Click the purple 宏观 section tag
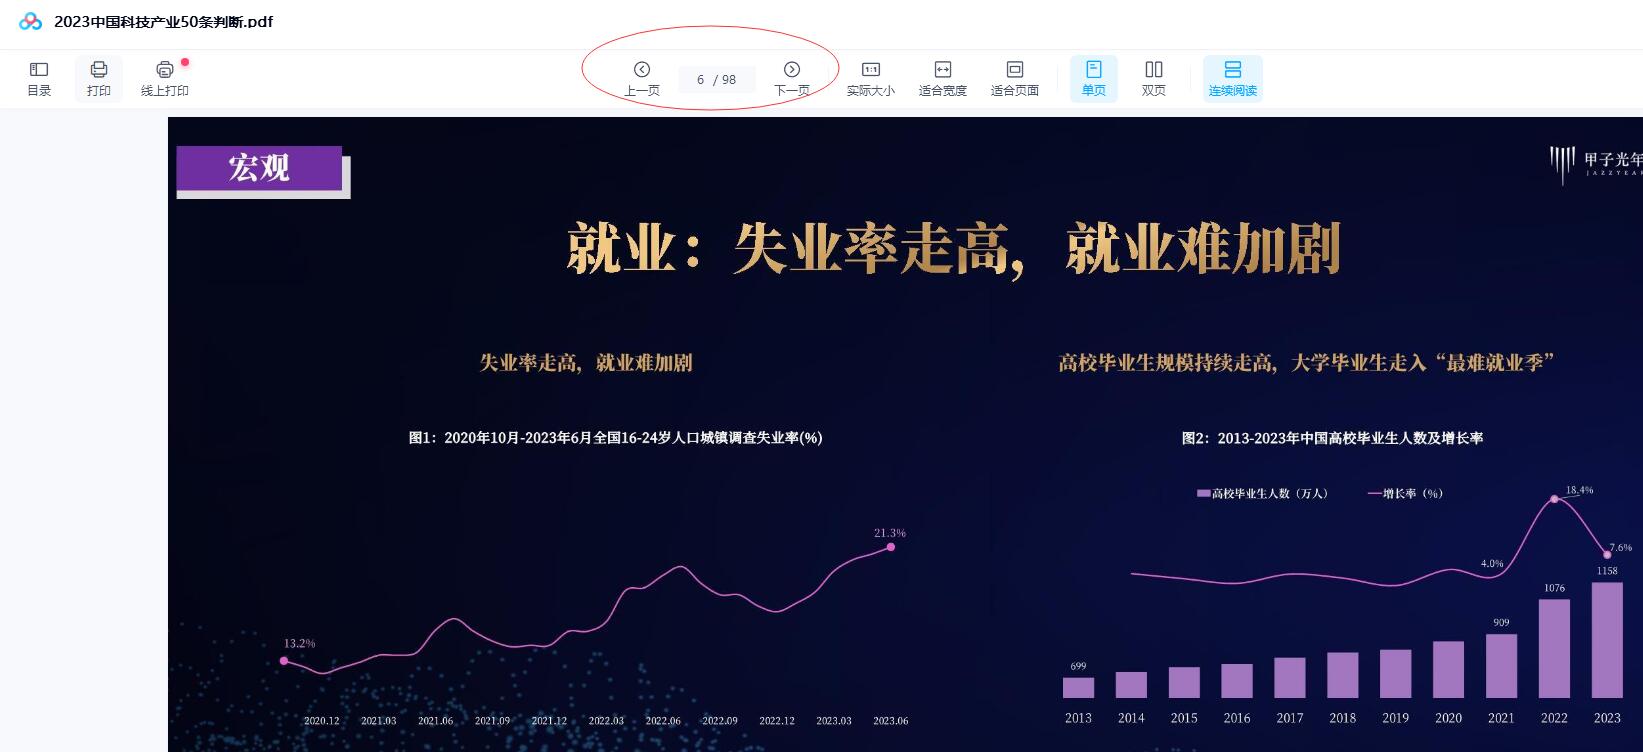Screen dimensions: 1643x752 260,168
